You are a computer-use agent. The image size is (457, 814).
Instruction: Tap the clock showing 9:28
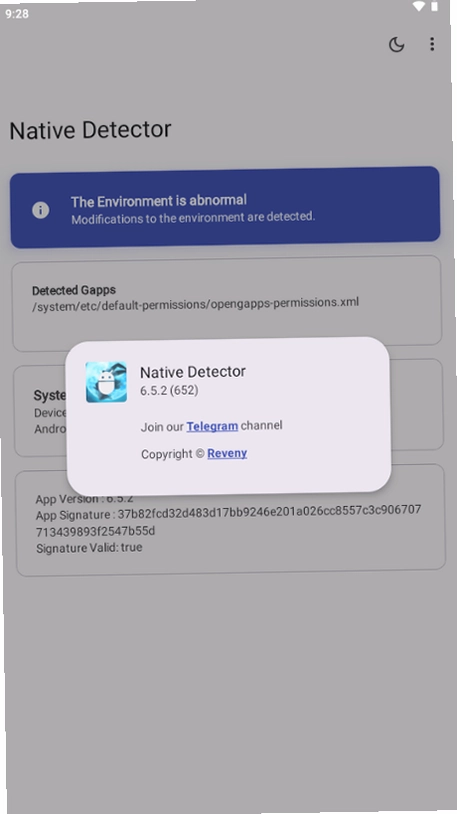17,14
